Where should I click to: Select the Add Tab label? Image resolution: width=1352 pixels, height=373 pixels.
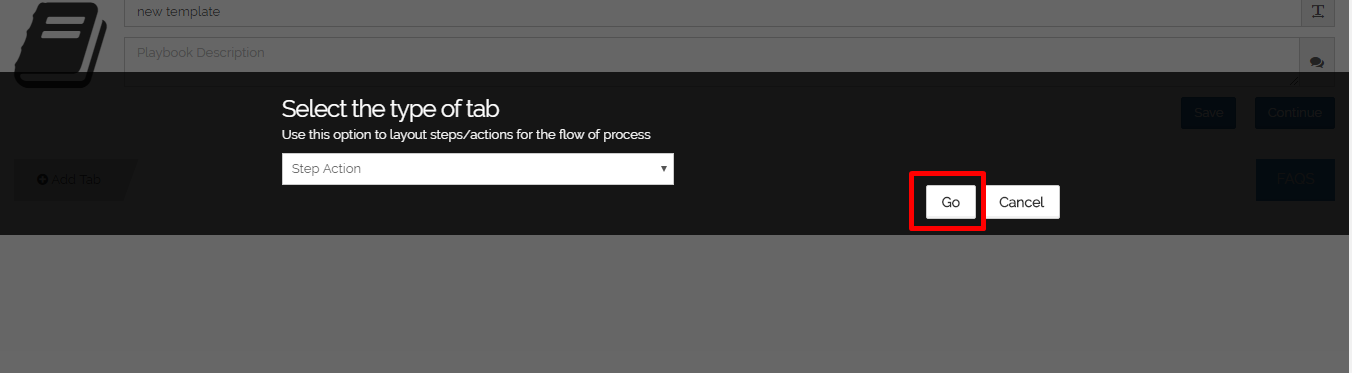pos(76,180)
